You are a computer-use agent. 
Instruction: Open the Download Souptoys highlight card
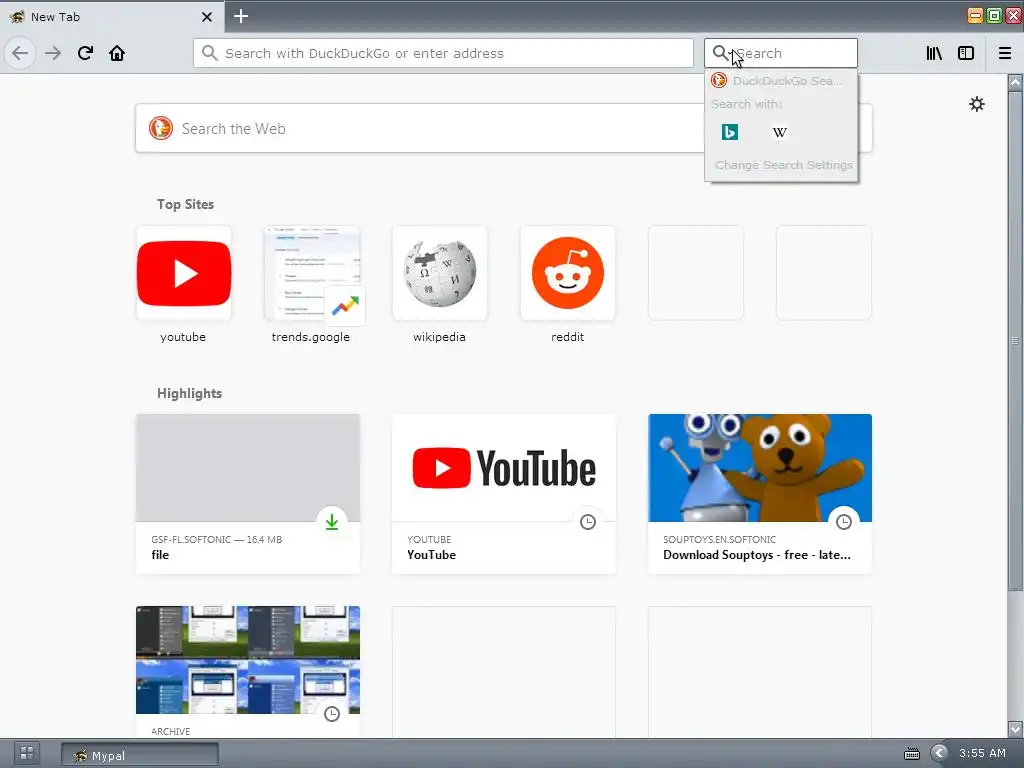pos(760,494)
